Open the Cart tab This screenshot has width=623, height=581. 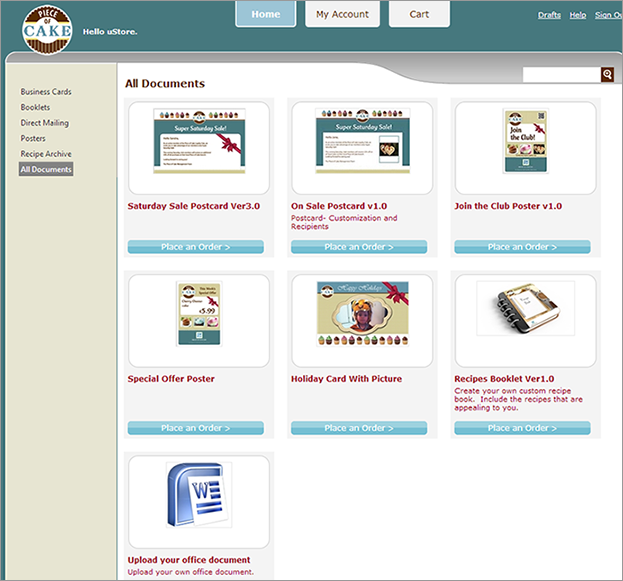419,14
